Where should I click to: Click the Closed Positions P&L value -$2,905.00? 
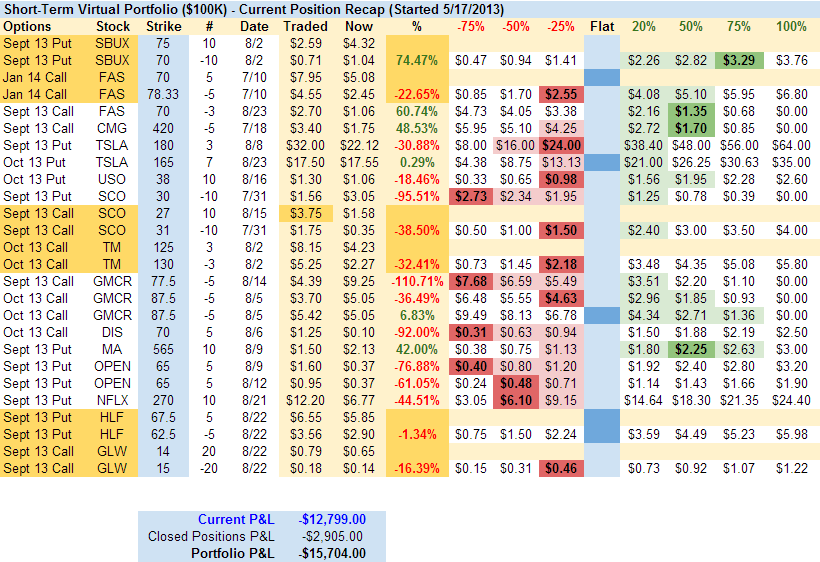tap(334, 536)
